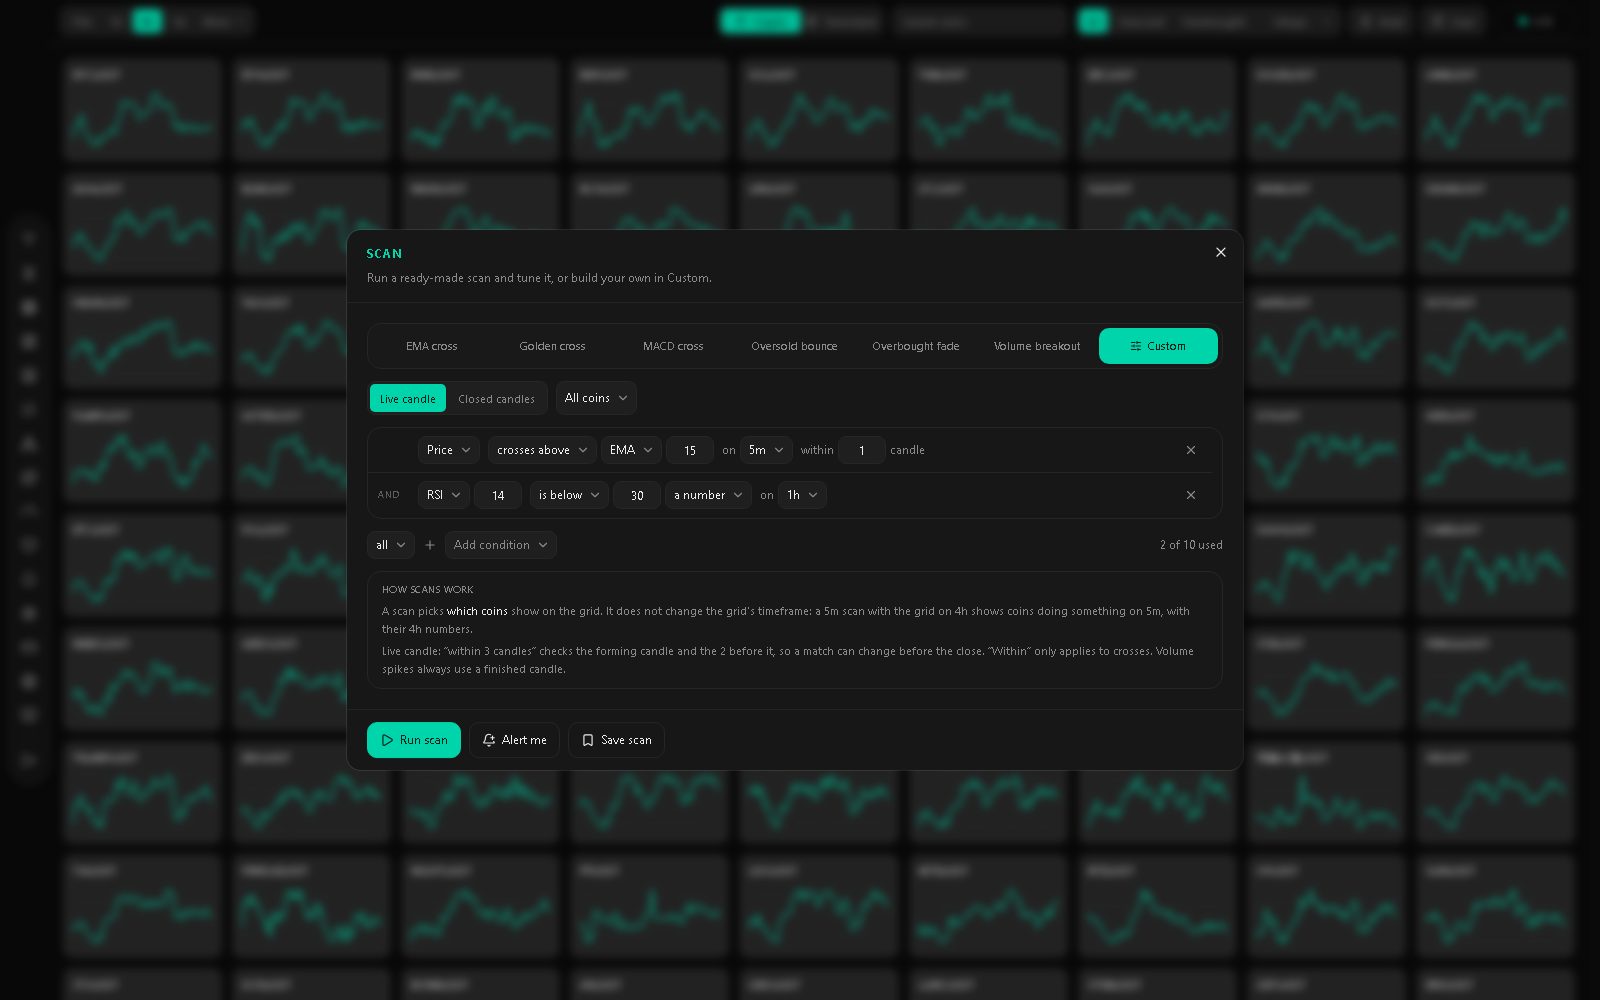Open the 5m timeframe dropdown

(x=766, y=450)
